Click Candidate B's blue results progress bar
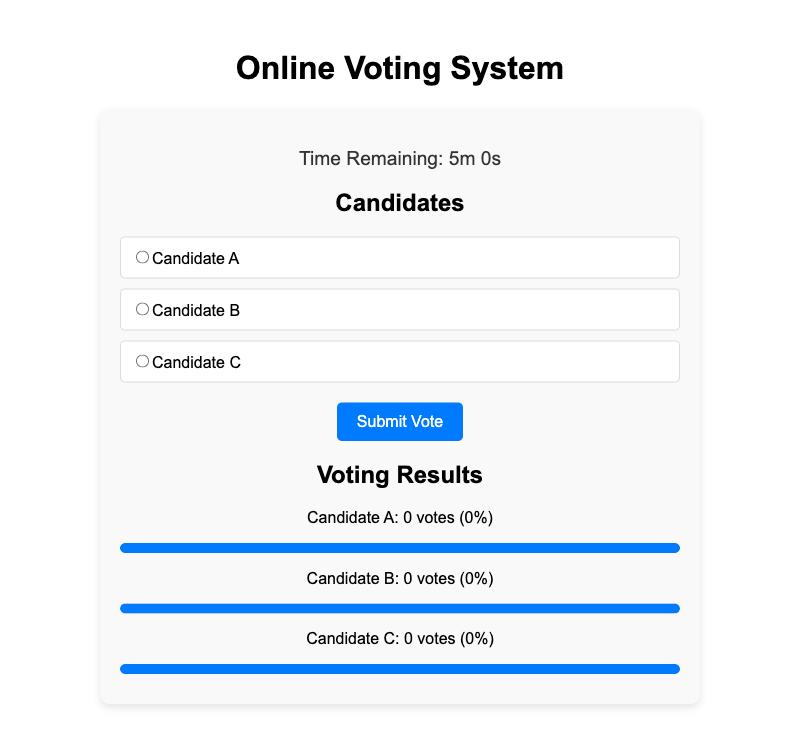The image size is (800, 732). [400, 608]
